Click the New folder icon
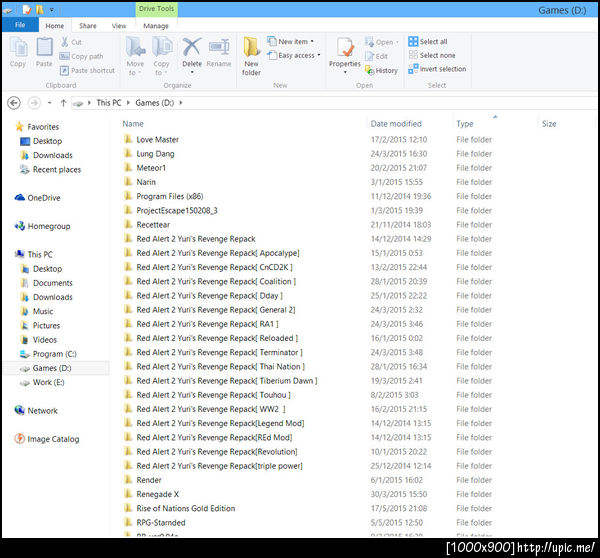The width and height of the screenshot is (600, 558). pyautogui.click(x=251, y=47)
